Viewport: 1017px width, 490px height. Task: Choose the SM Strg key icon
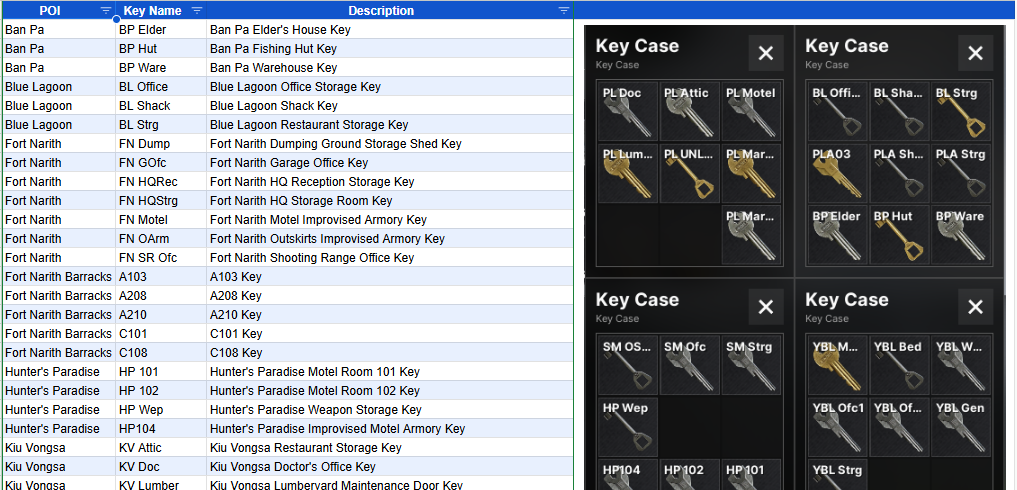click(x=752, y=365)
